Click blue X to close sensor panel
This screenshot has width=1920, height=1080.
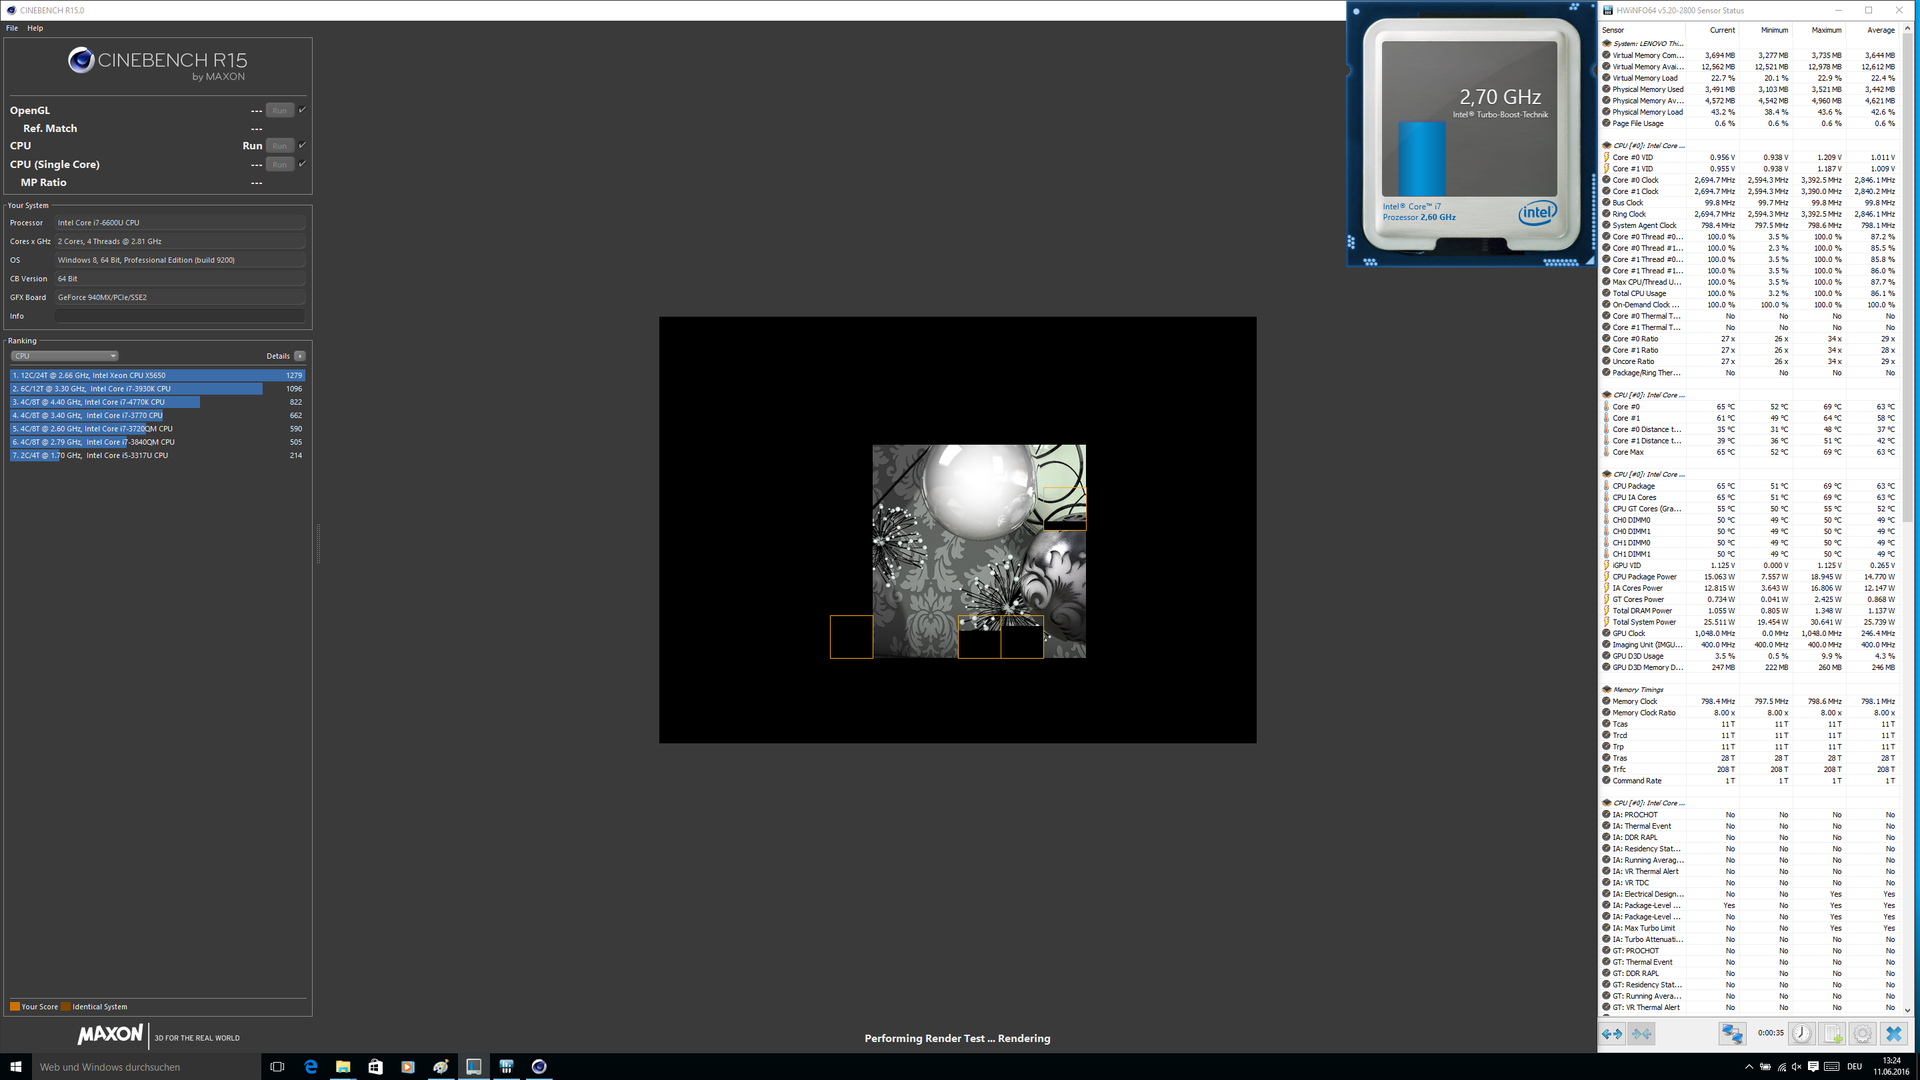tap(1893, 1034)
